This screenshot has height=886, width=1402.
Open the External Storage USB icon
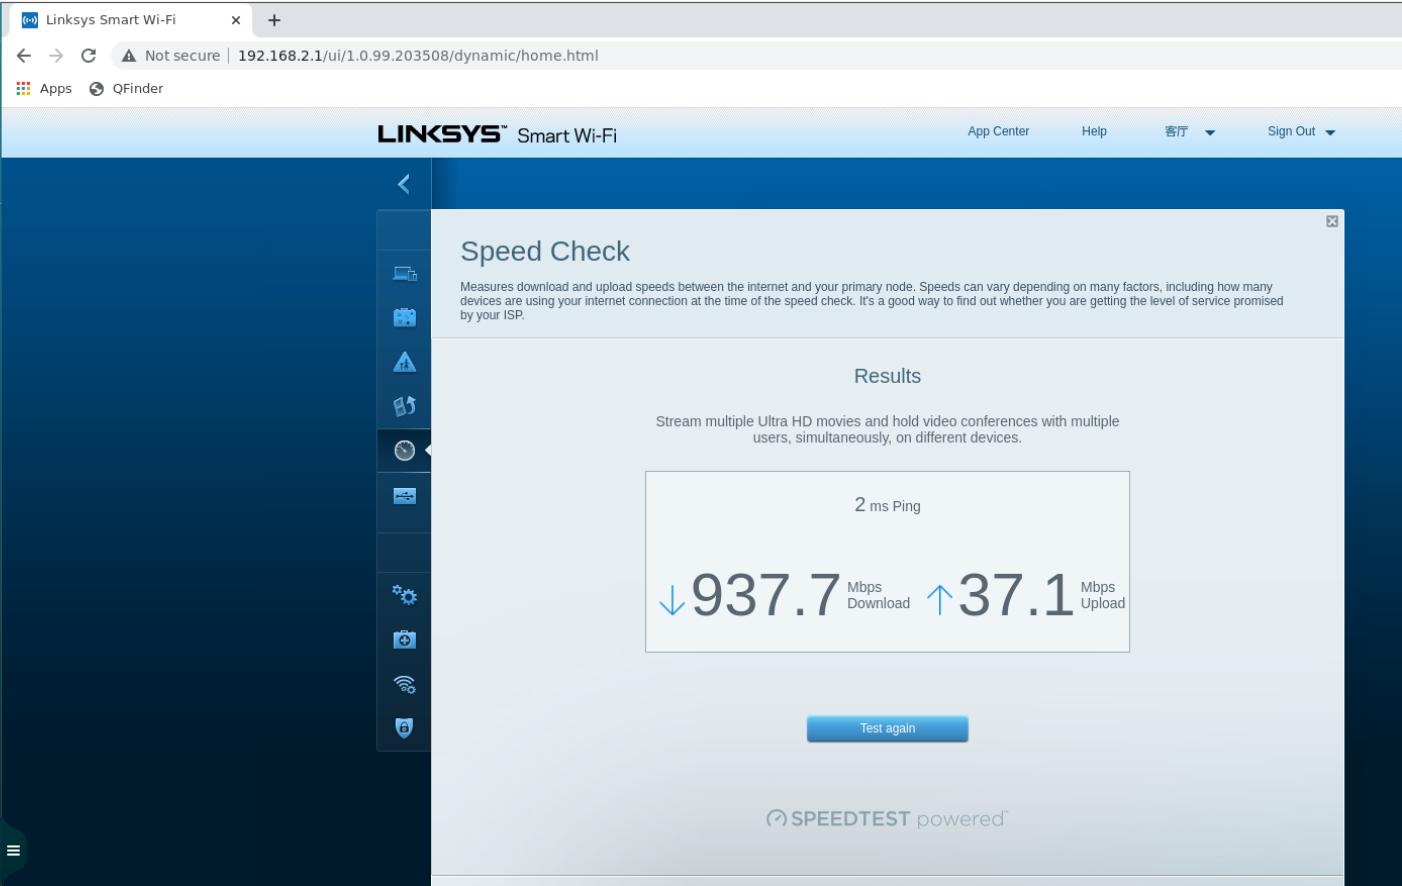[404, 495]
